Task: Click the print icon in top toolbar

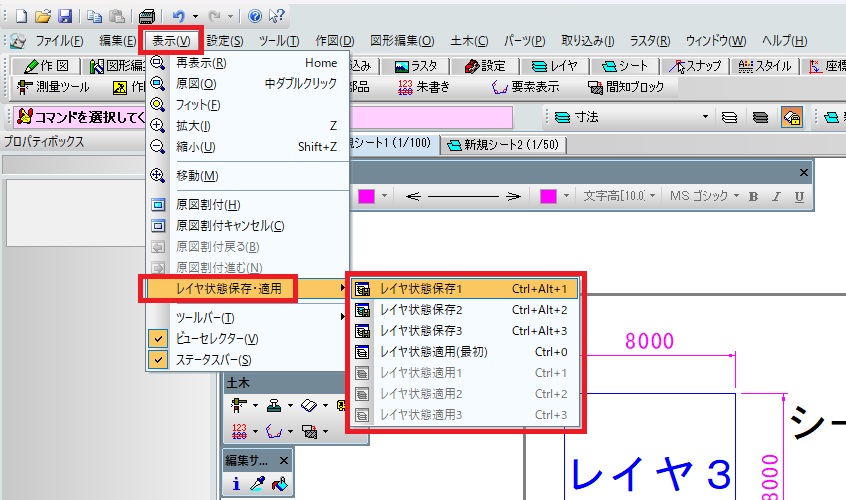Action: tap(147, 17)
